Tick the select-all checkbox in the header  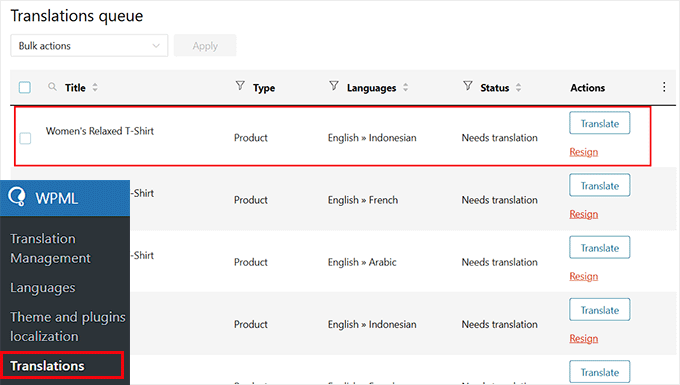pos(25,87)
